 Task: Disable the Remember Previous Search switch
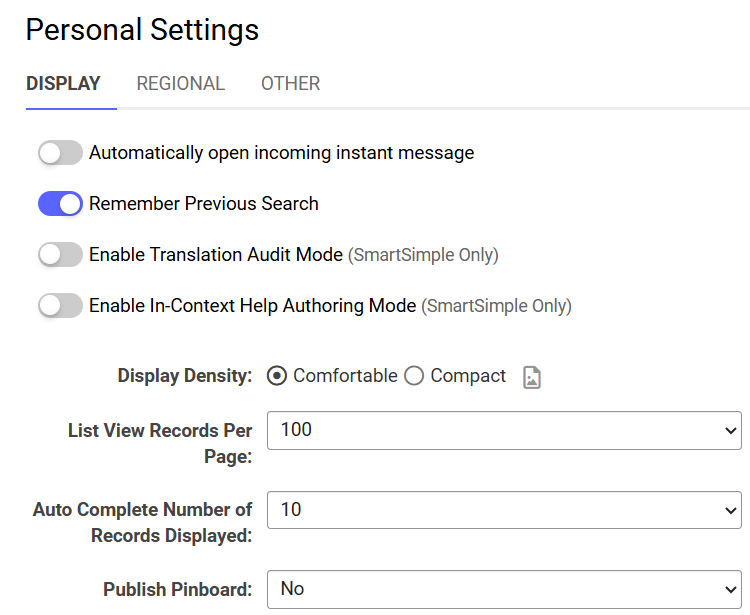(x=60, y=204)
